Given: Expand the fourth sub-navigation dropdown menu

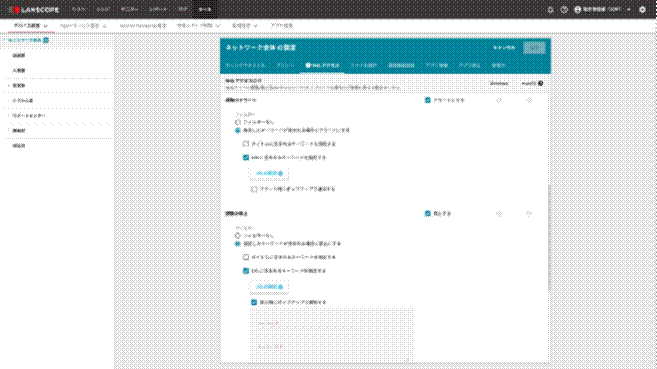Looking at the screenshot, I should point(198,26).
